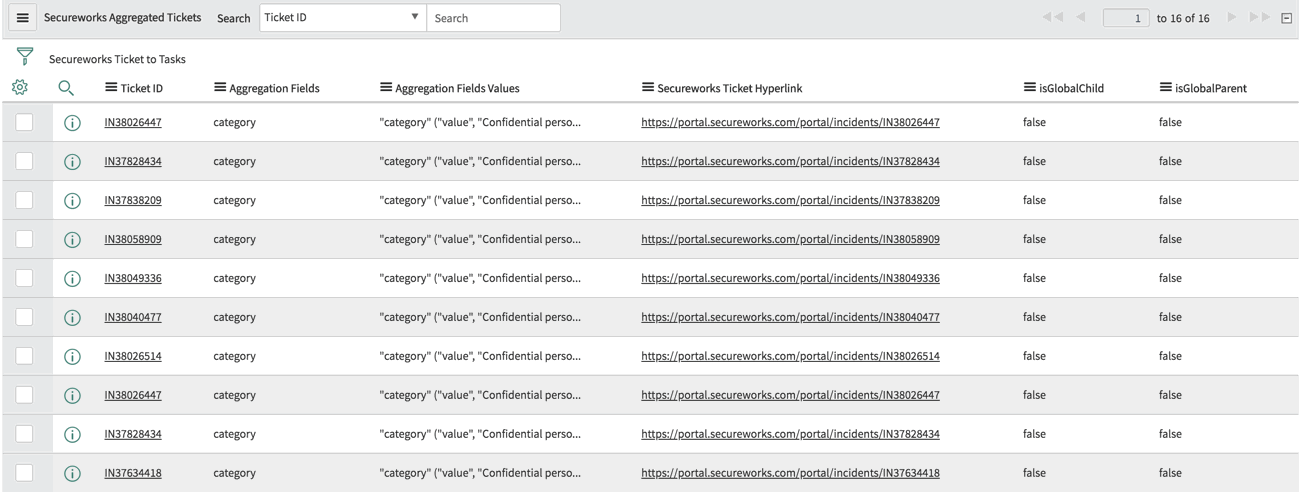Screen dimensions: 1302x492
Task: Select checkbox for ticket IN37634418
Action: pos(24,473)
